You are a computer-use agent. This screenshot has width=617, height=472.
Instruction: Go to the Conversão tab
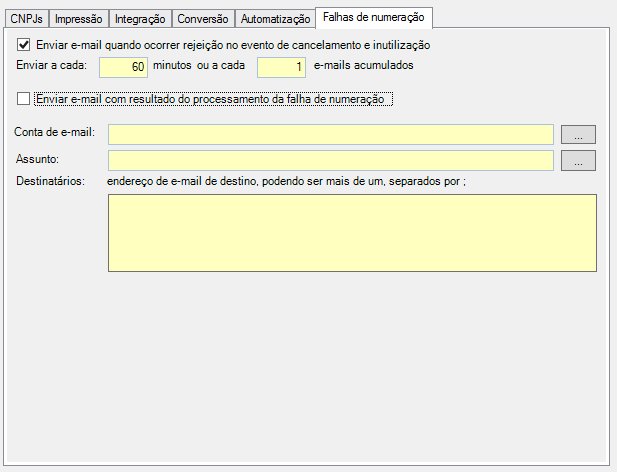point(203,19)
